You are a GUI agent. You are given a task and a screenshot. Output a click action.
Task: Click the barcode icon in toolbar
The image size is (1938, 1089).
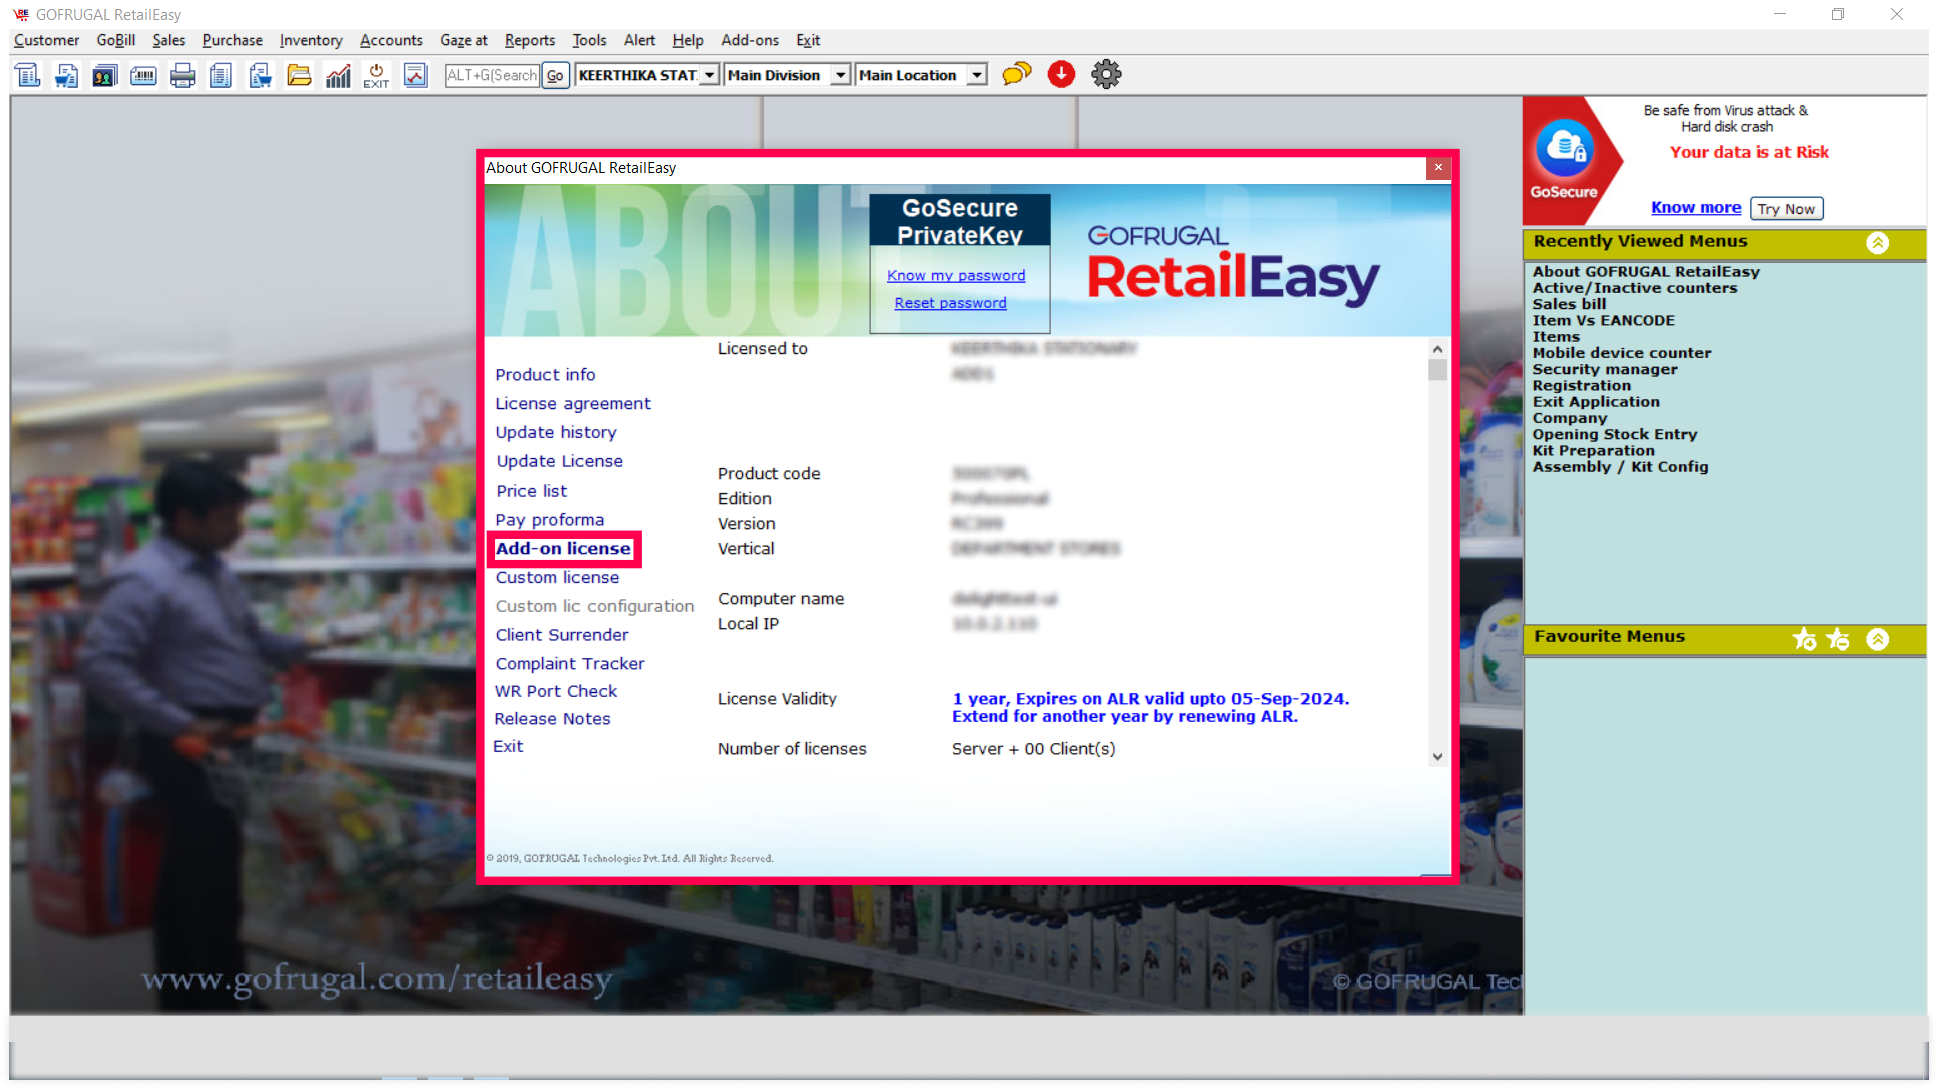click(x=143, y=75)
